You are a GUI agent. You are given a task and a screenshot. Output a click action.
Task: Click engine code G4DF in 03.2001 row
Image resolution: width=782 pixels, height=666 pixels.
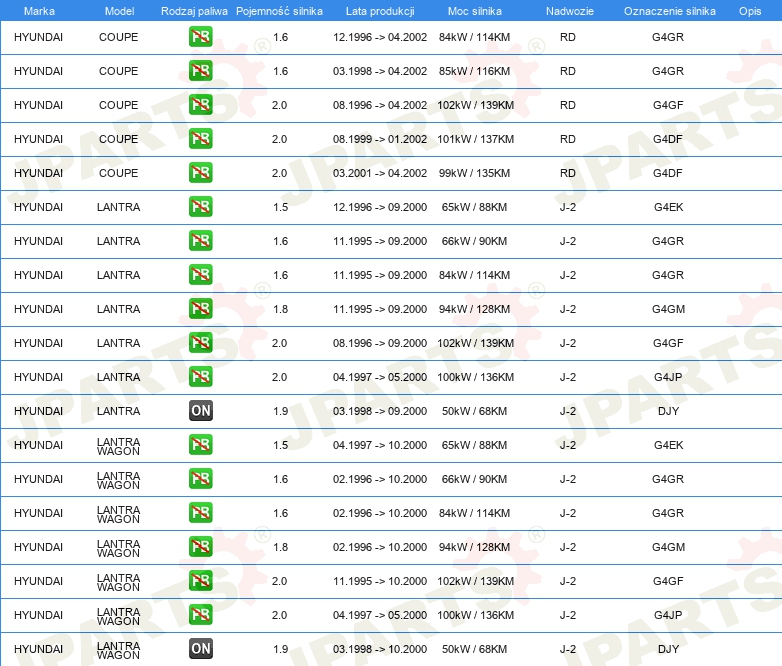[x=668, y=173]
